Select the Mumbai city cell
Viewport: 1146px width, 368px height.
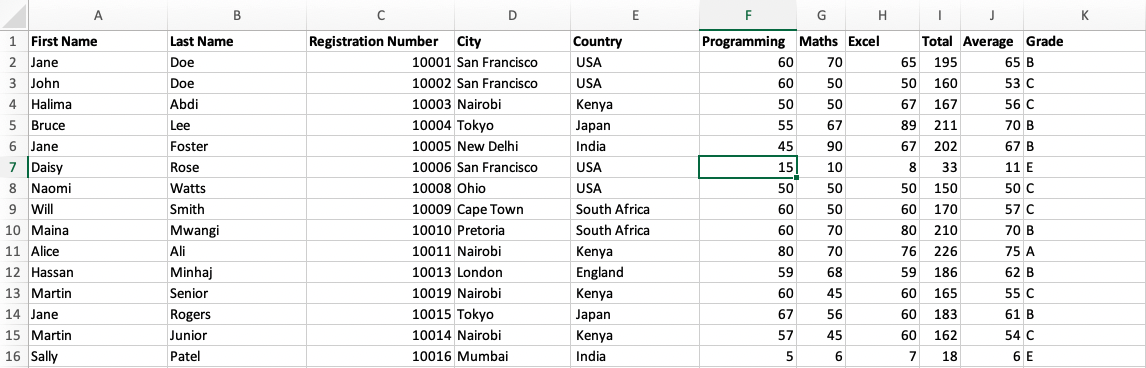pos(512,357)
